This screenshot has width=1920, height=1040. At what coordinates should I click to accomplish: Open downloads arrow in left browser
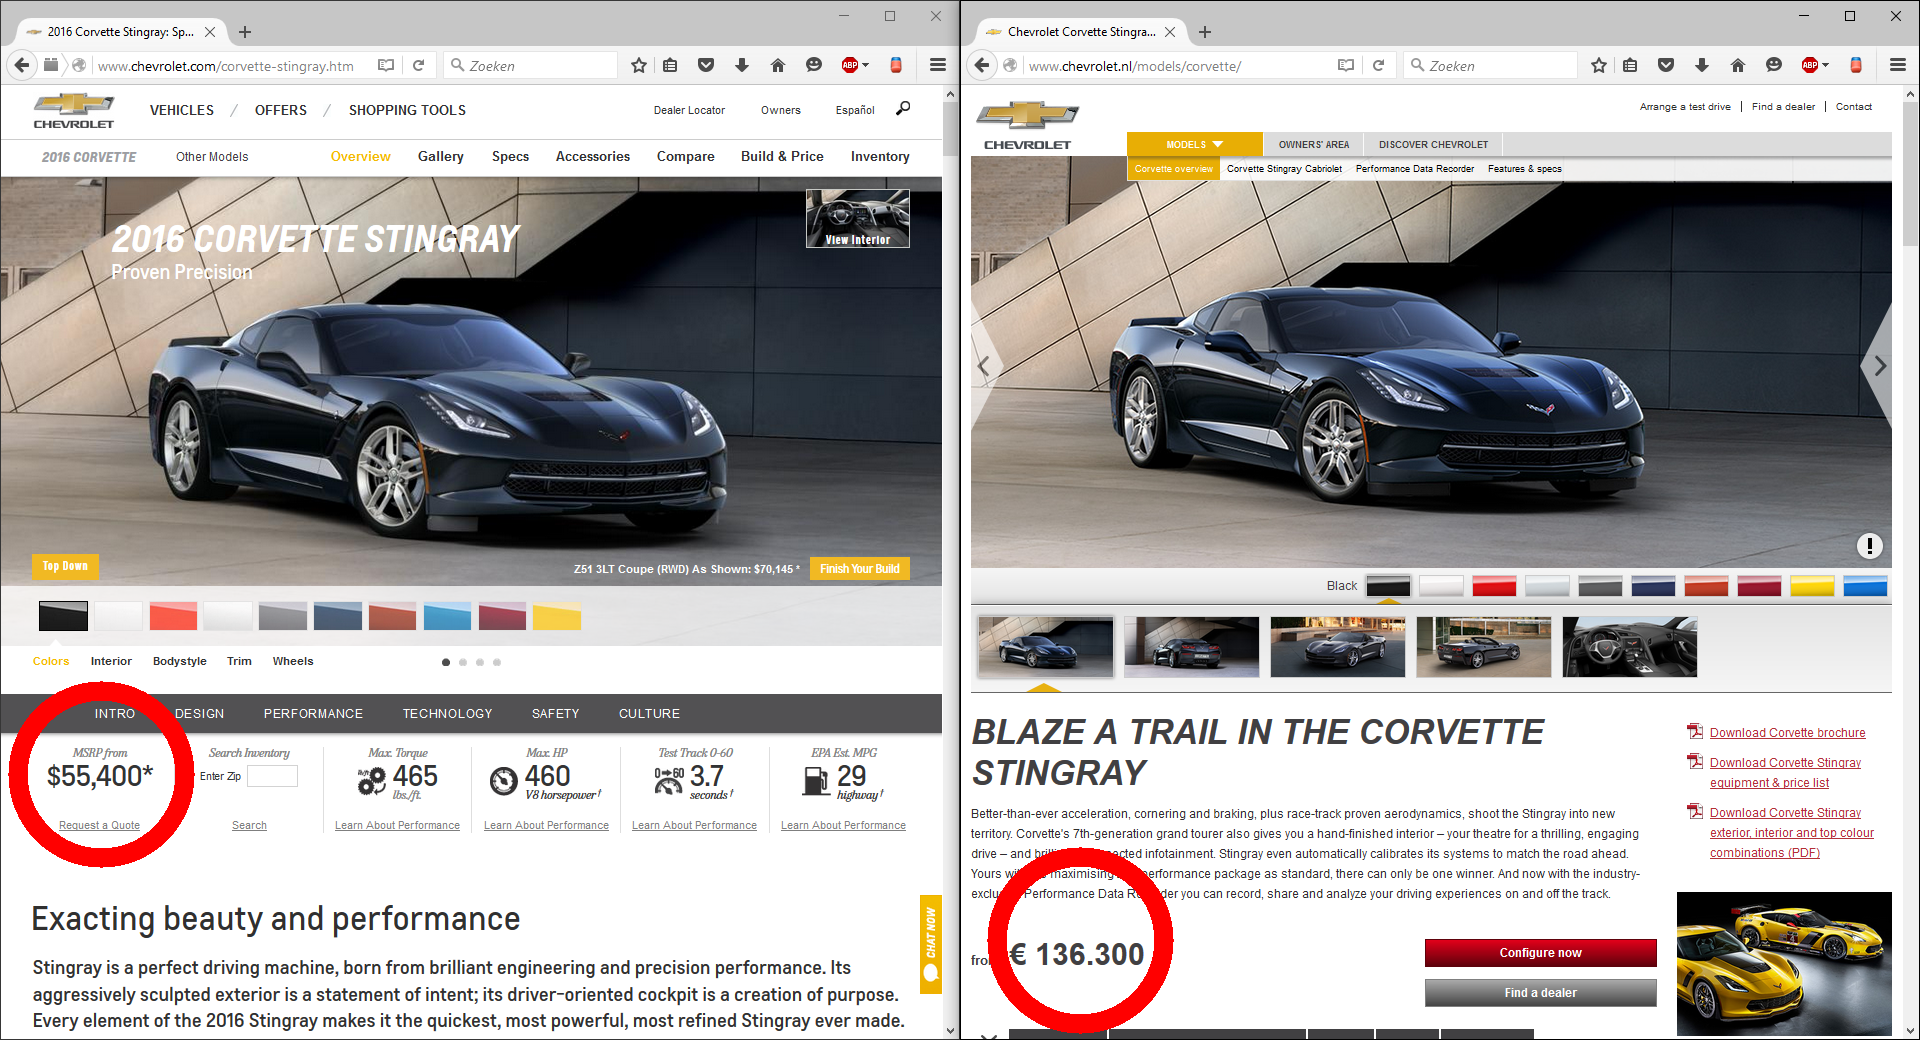click(x=742, y=65)
